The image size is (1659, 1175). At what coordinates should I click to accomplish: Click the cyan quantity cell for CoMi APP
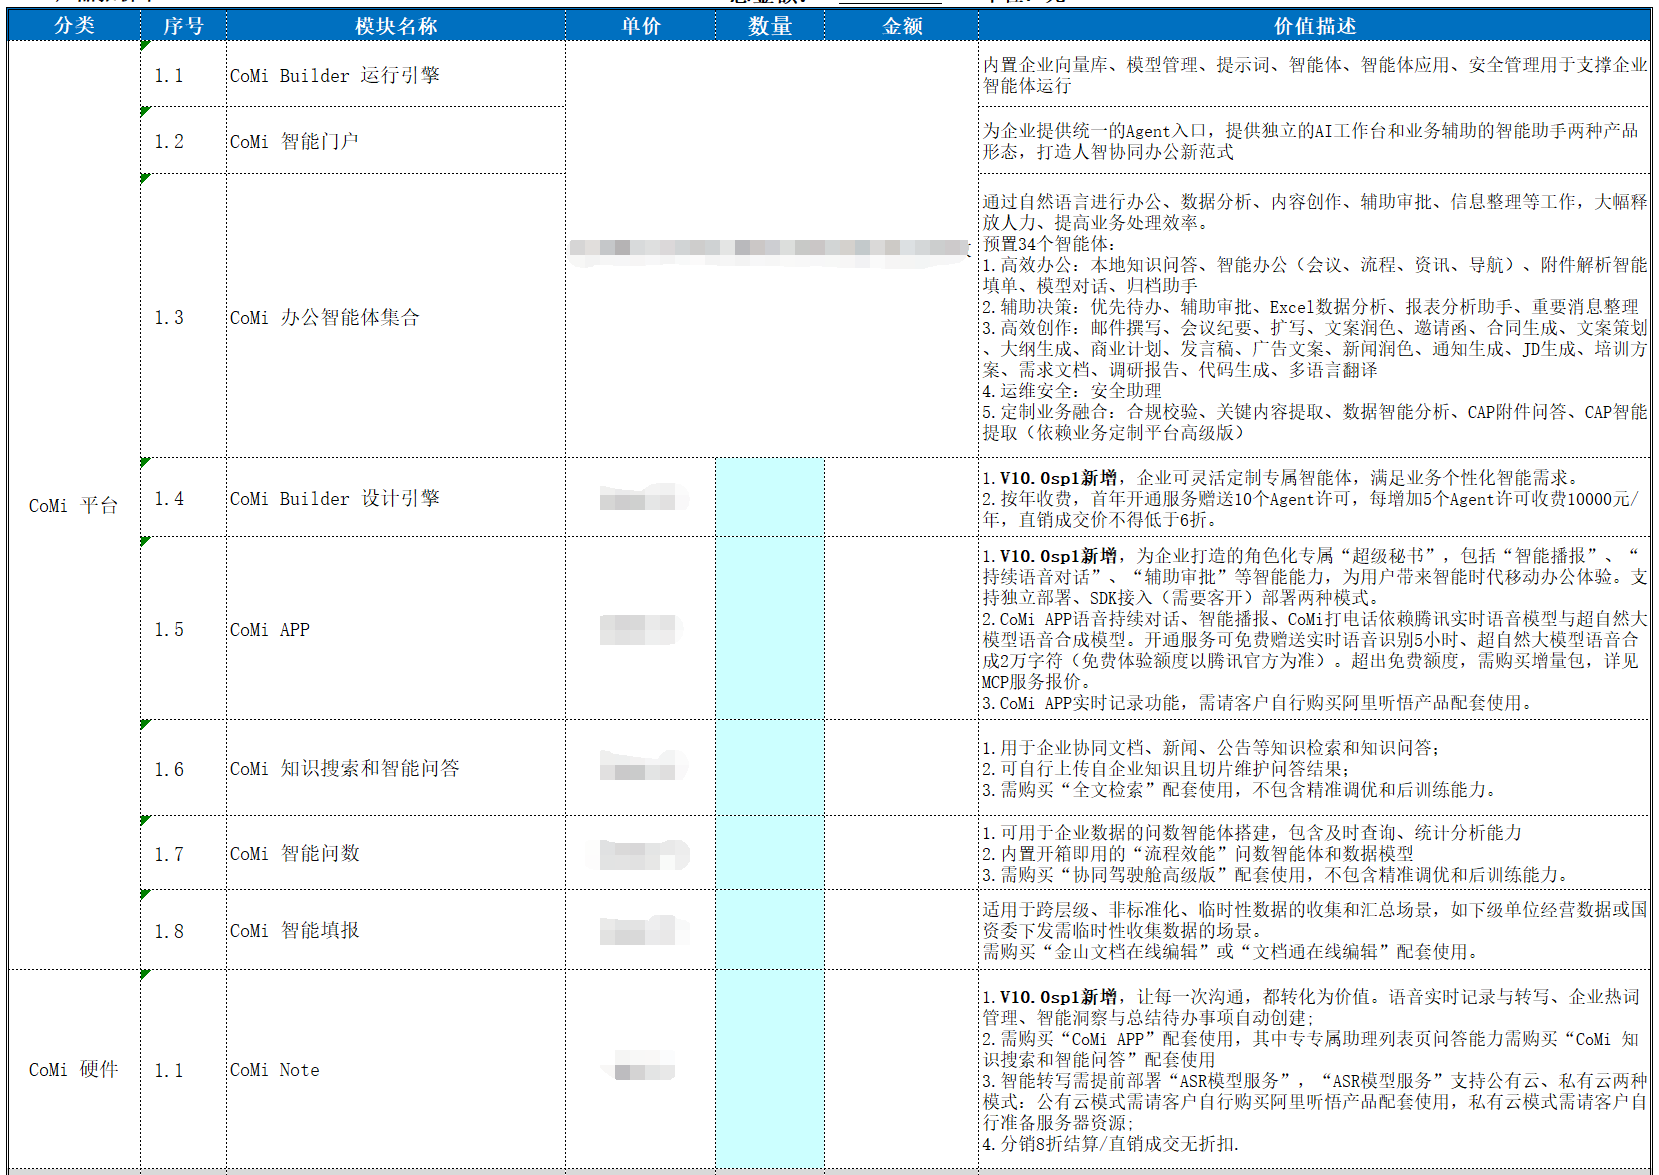coord(770,629)
